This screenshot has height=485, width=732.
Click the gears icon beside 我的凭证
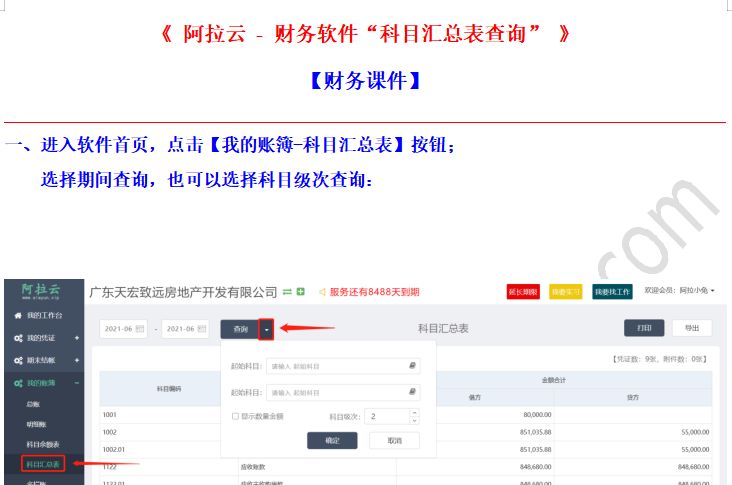pyautogui.click(x=18, y=338)
